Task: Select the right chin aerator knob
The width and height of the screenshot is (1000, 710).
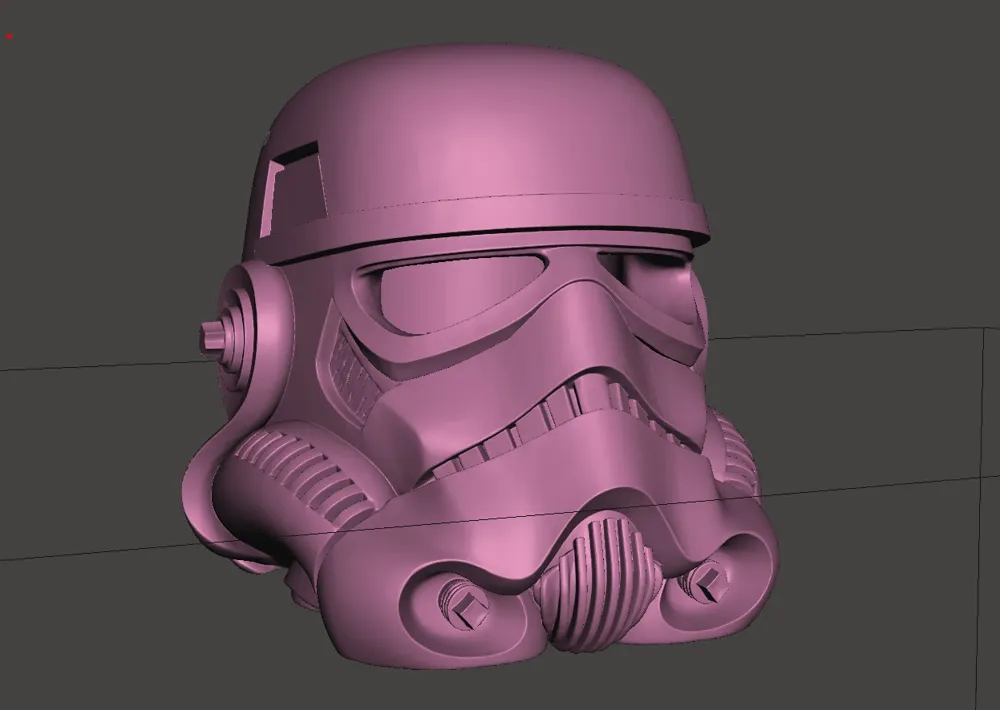Action: pos(703,581)
